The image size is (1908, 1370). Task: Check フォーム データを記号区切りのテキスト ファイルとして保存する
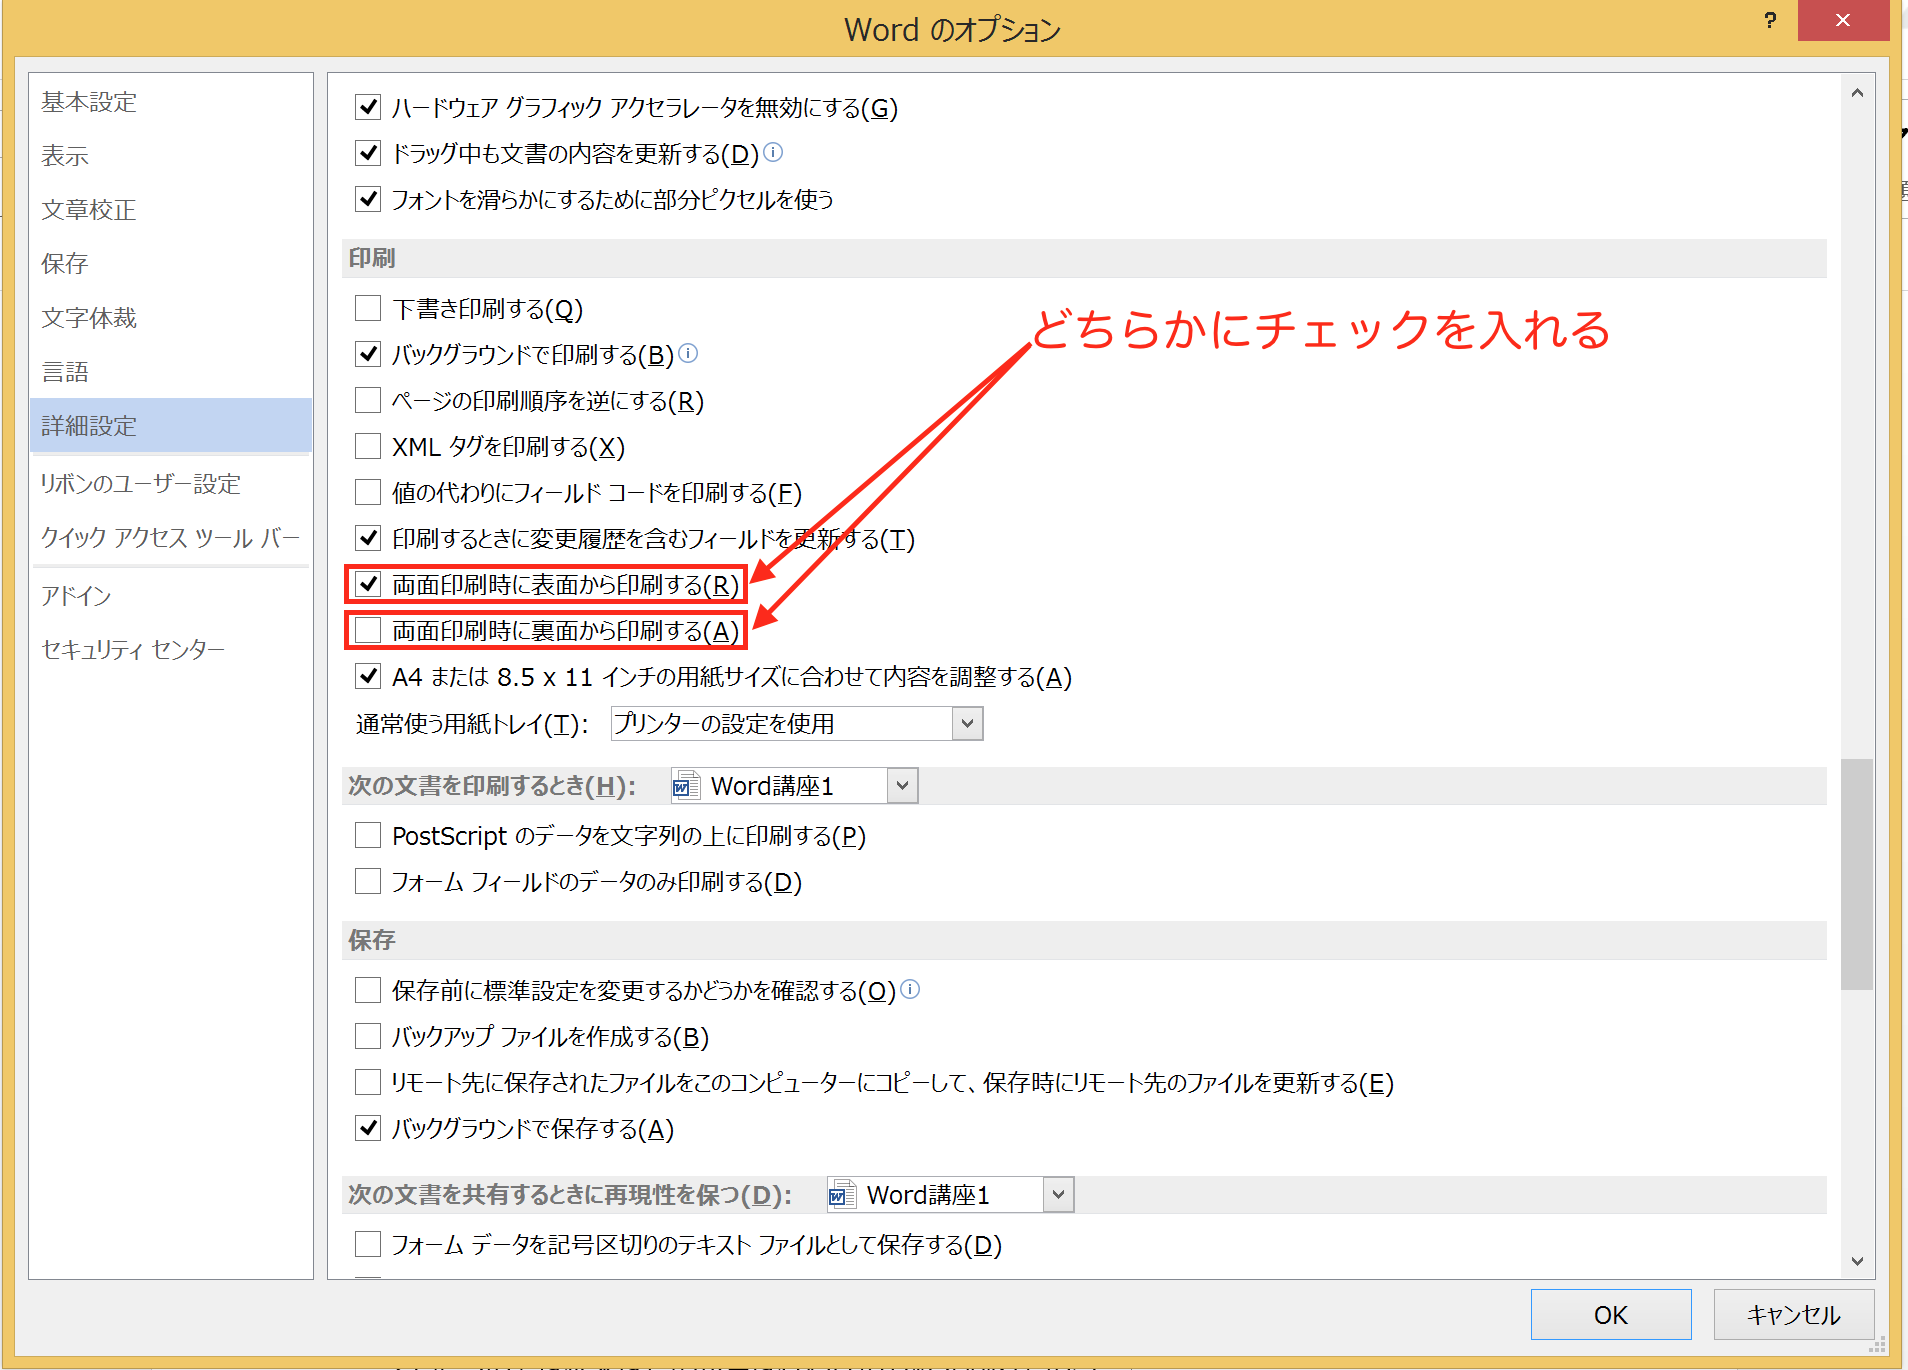(368, 1243)
